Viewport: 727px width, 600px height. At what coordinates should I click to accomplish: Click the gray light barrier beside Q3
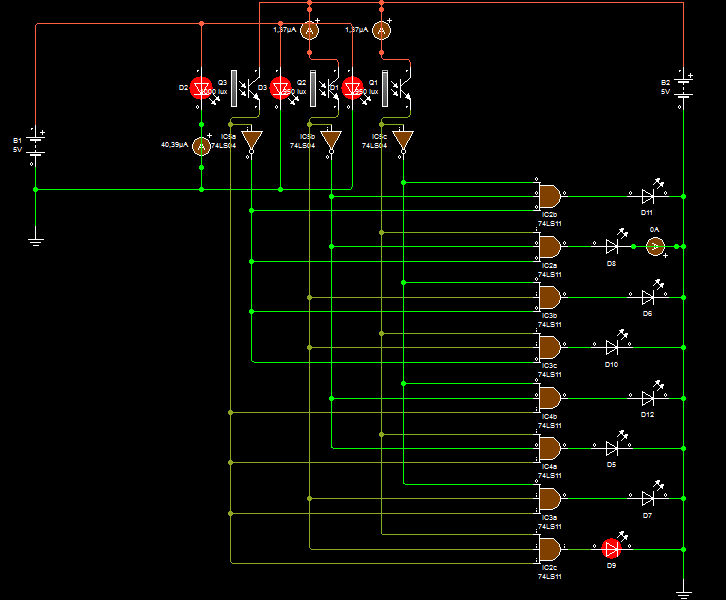click(x=234, y=88)
